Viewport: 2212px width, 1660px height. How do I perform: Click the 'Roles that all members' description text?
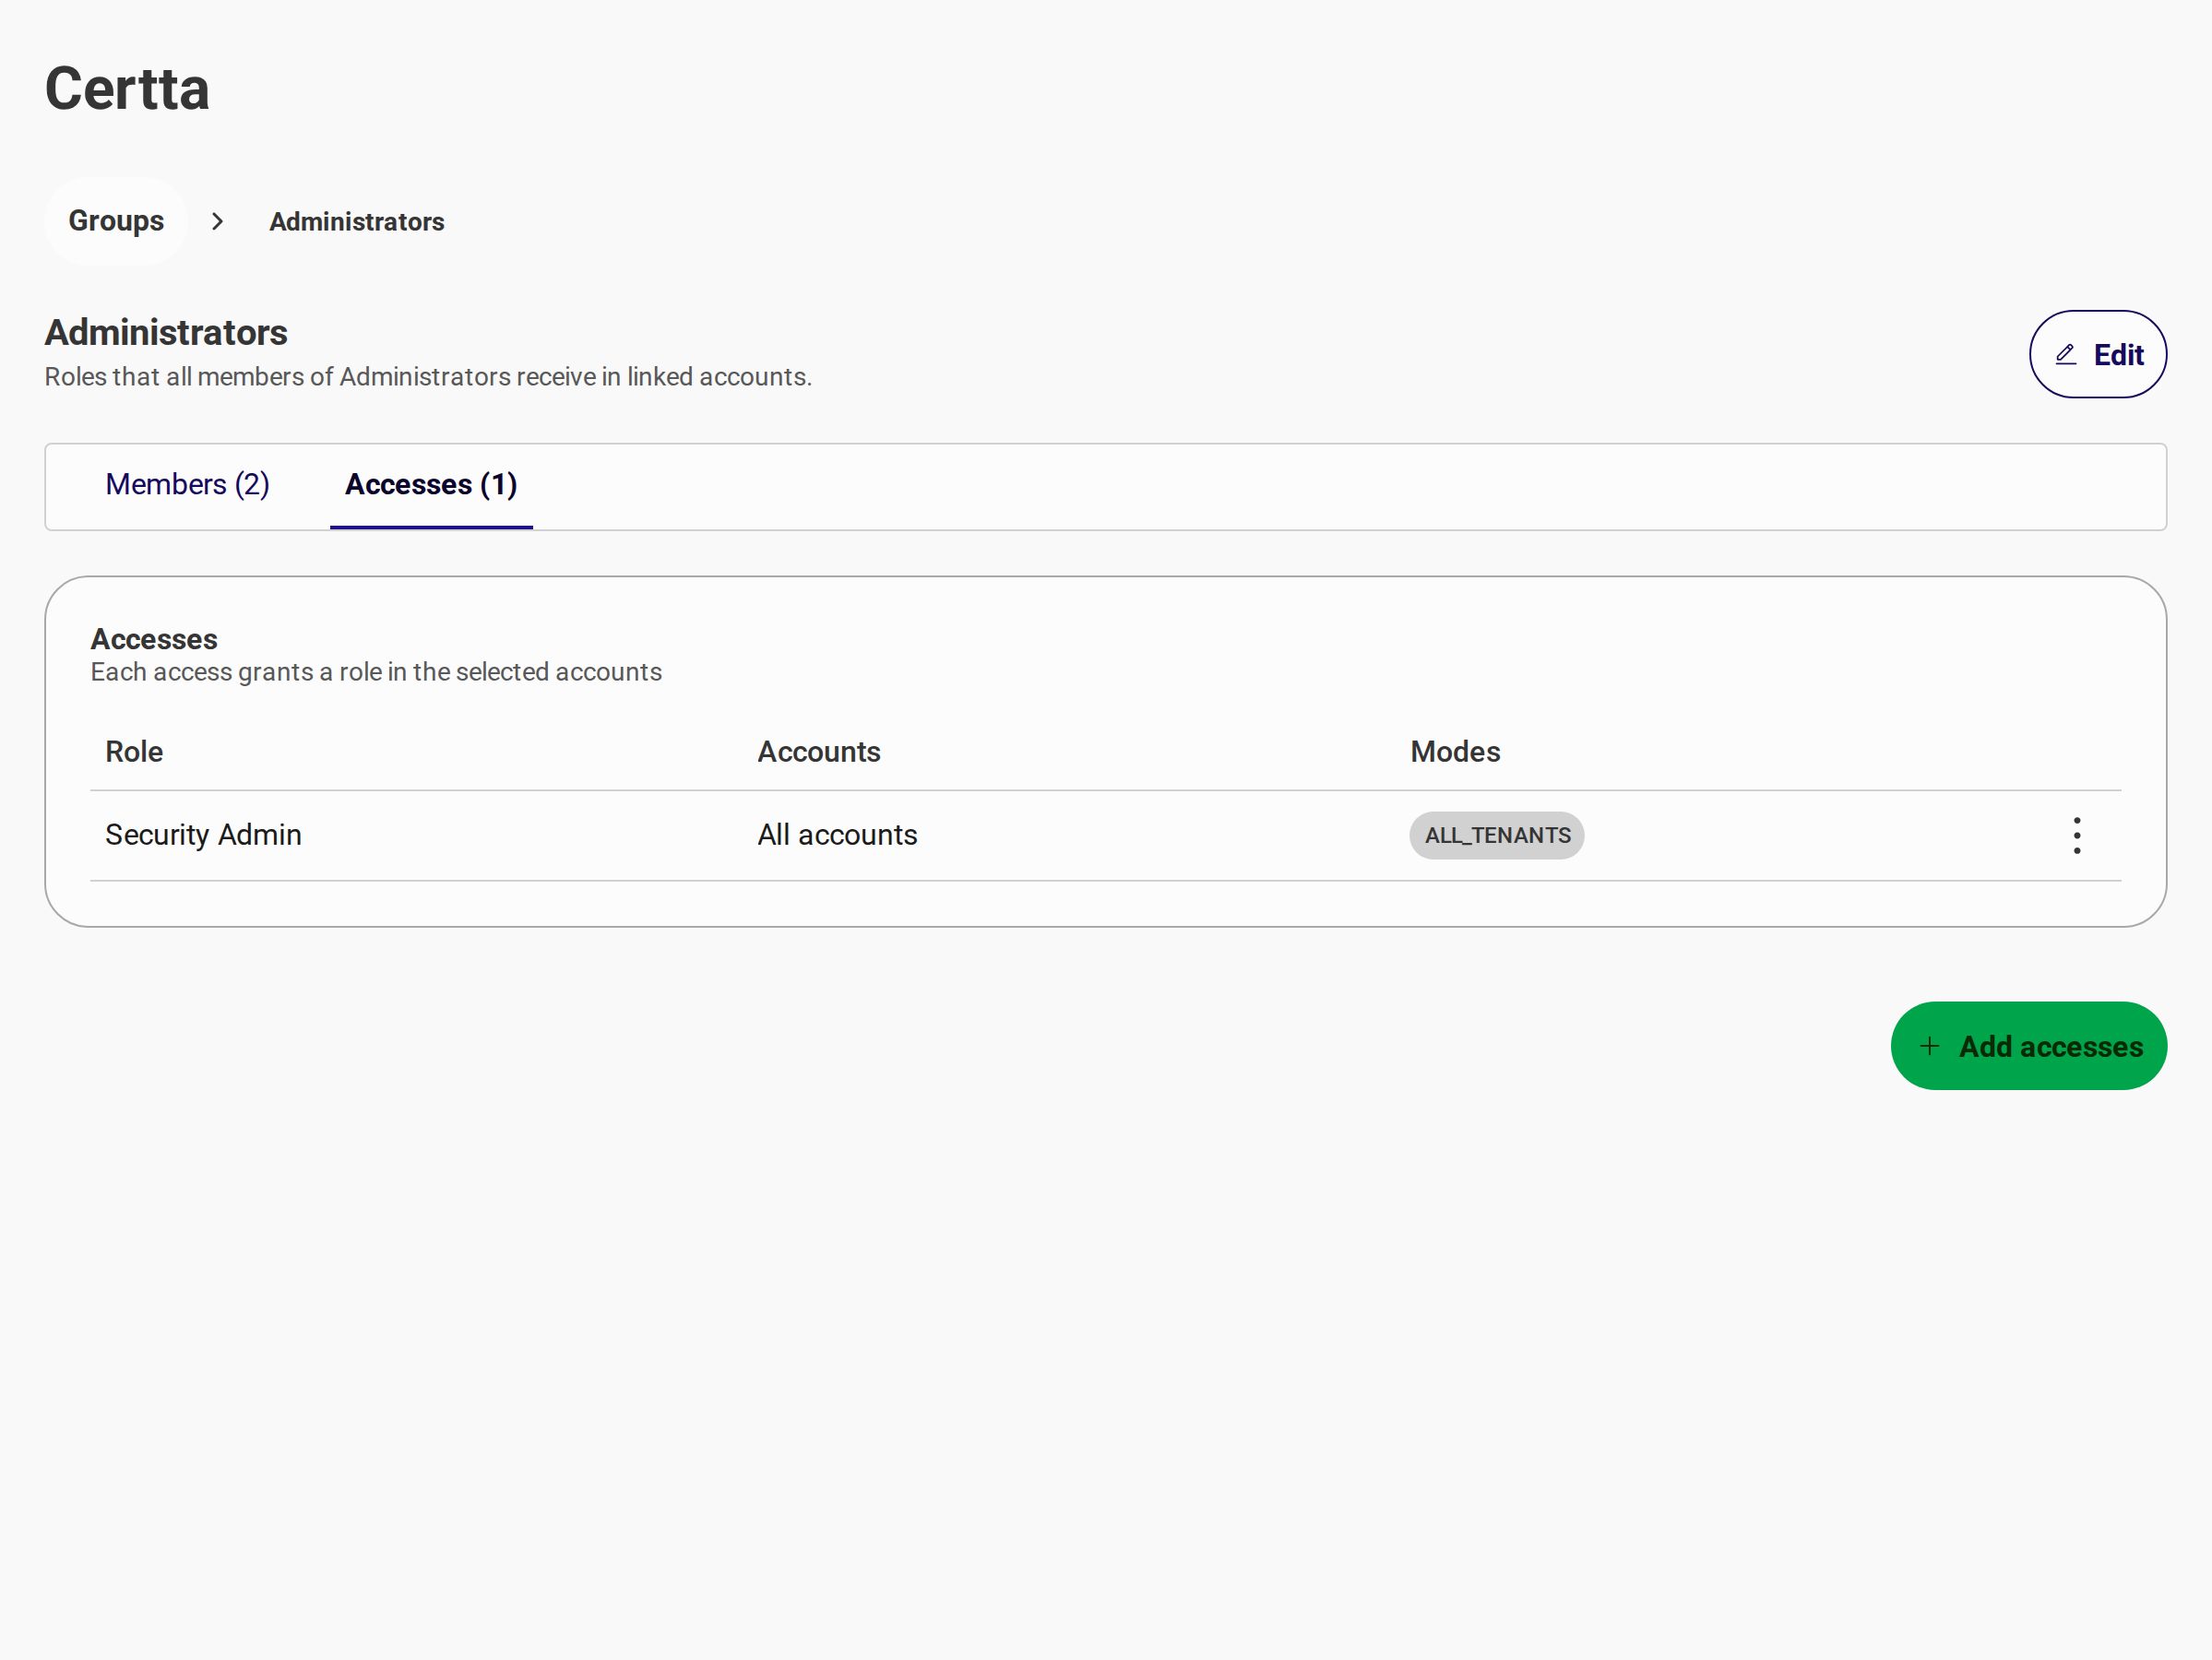tap(428, 377)
